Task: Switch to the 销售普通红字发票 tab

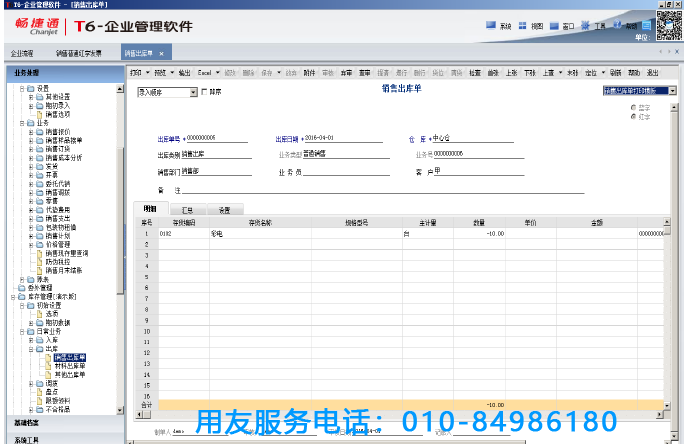Action: [78, 53]
